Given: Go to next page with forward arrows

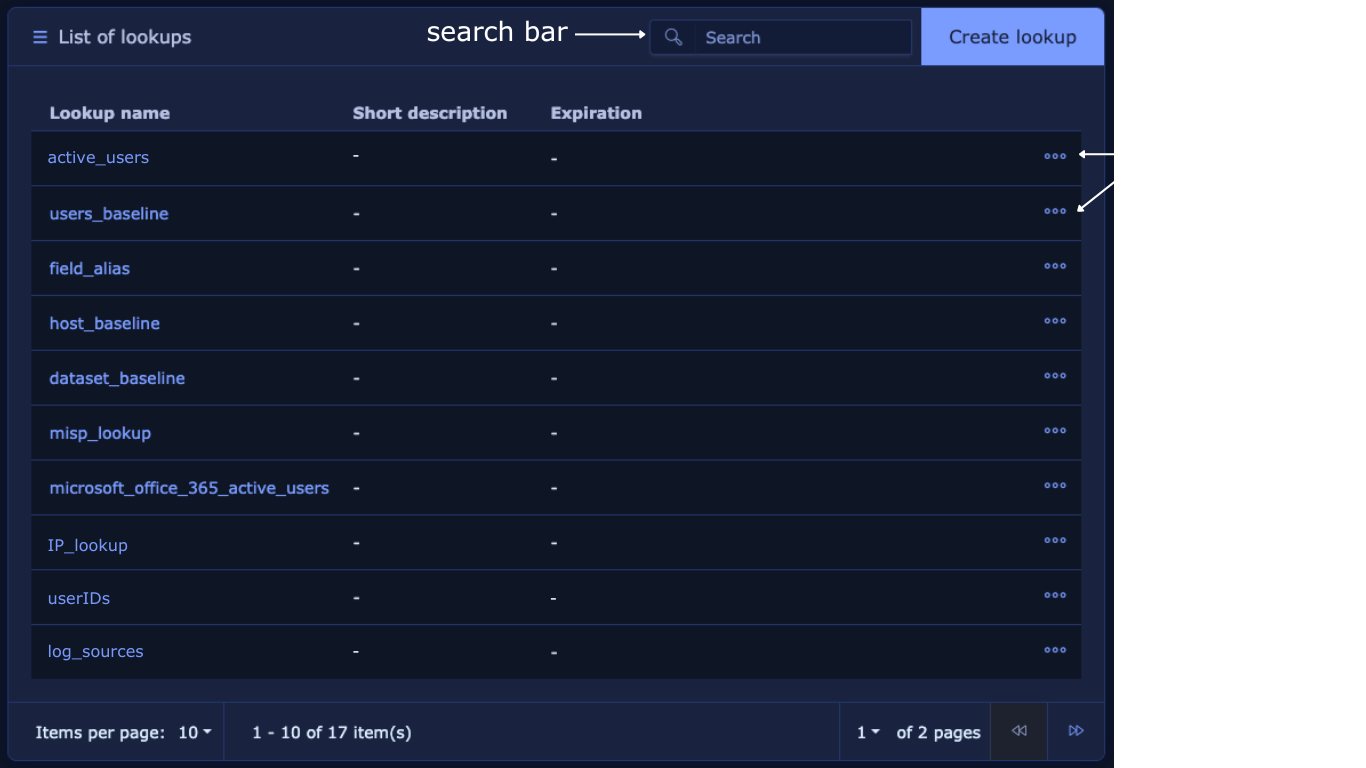Looking at the screenshot, I should 1076,732.
